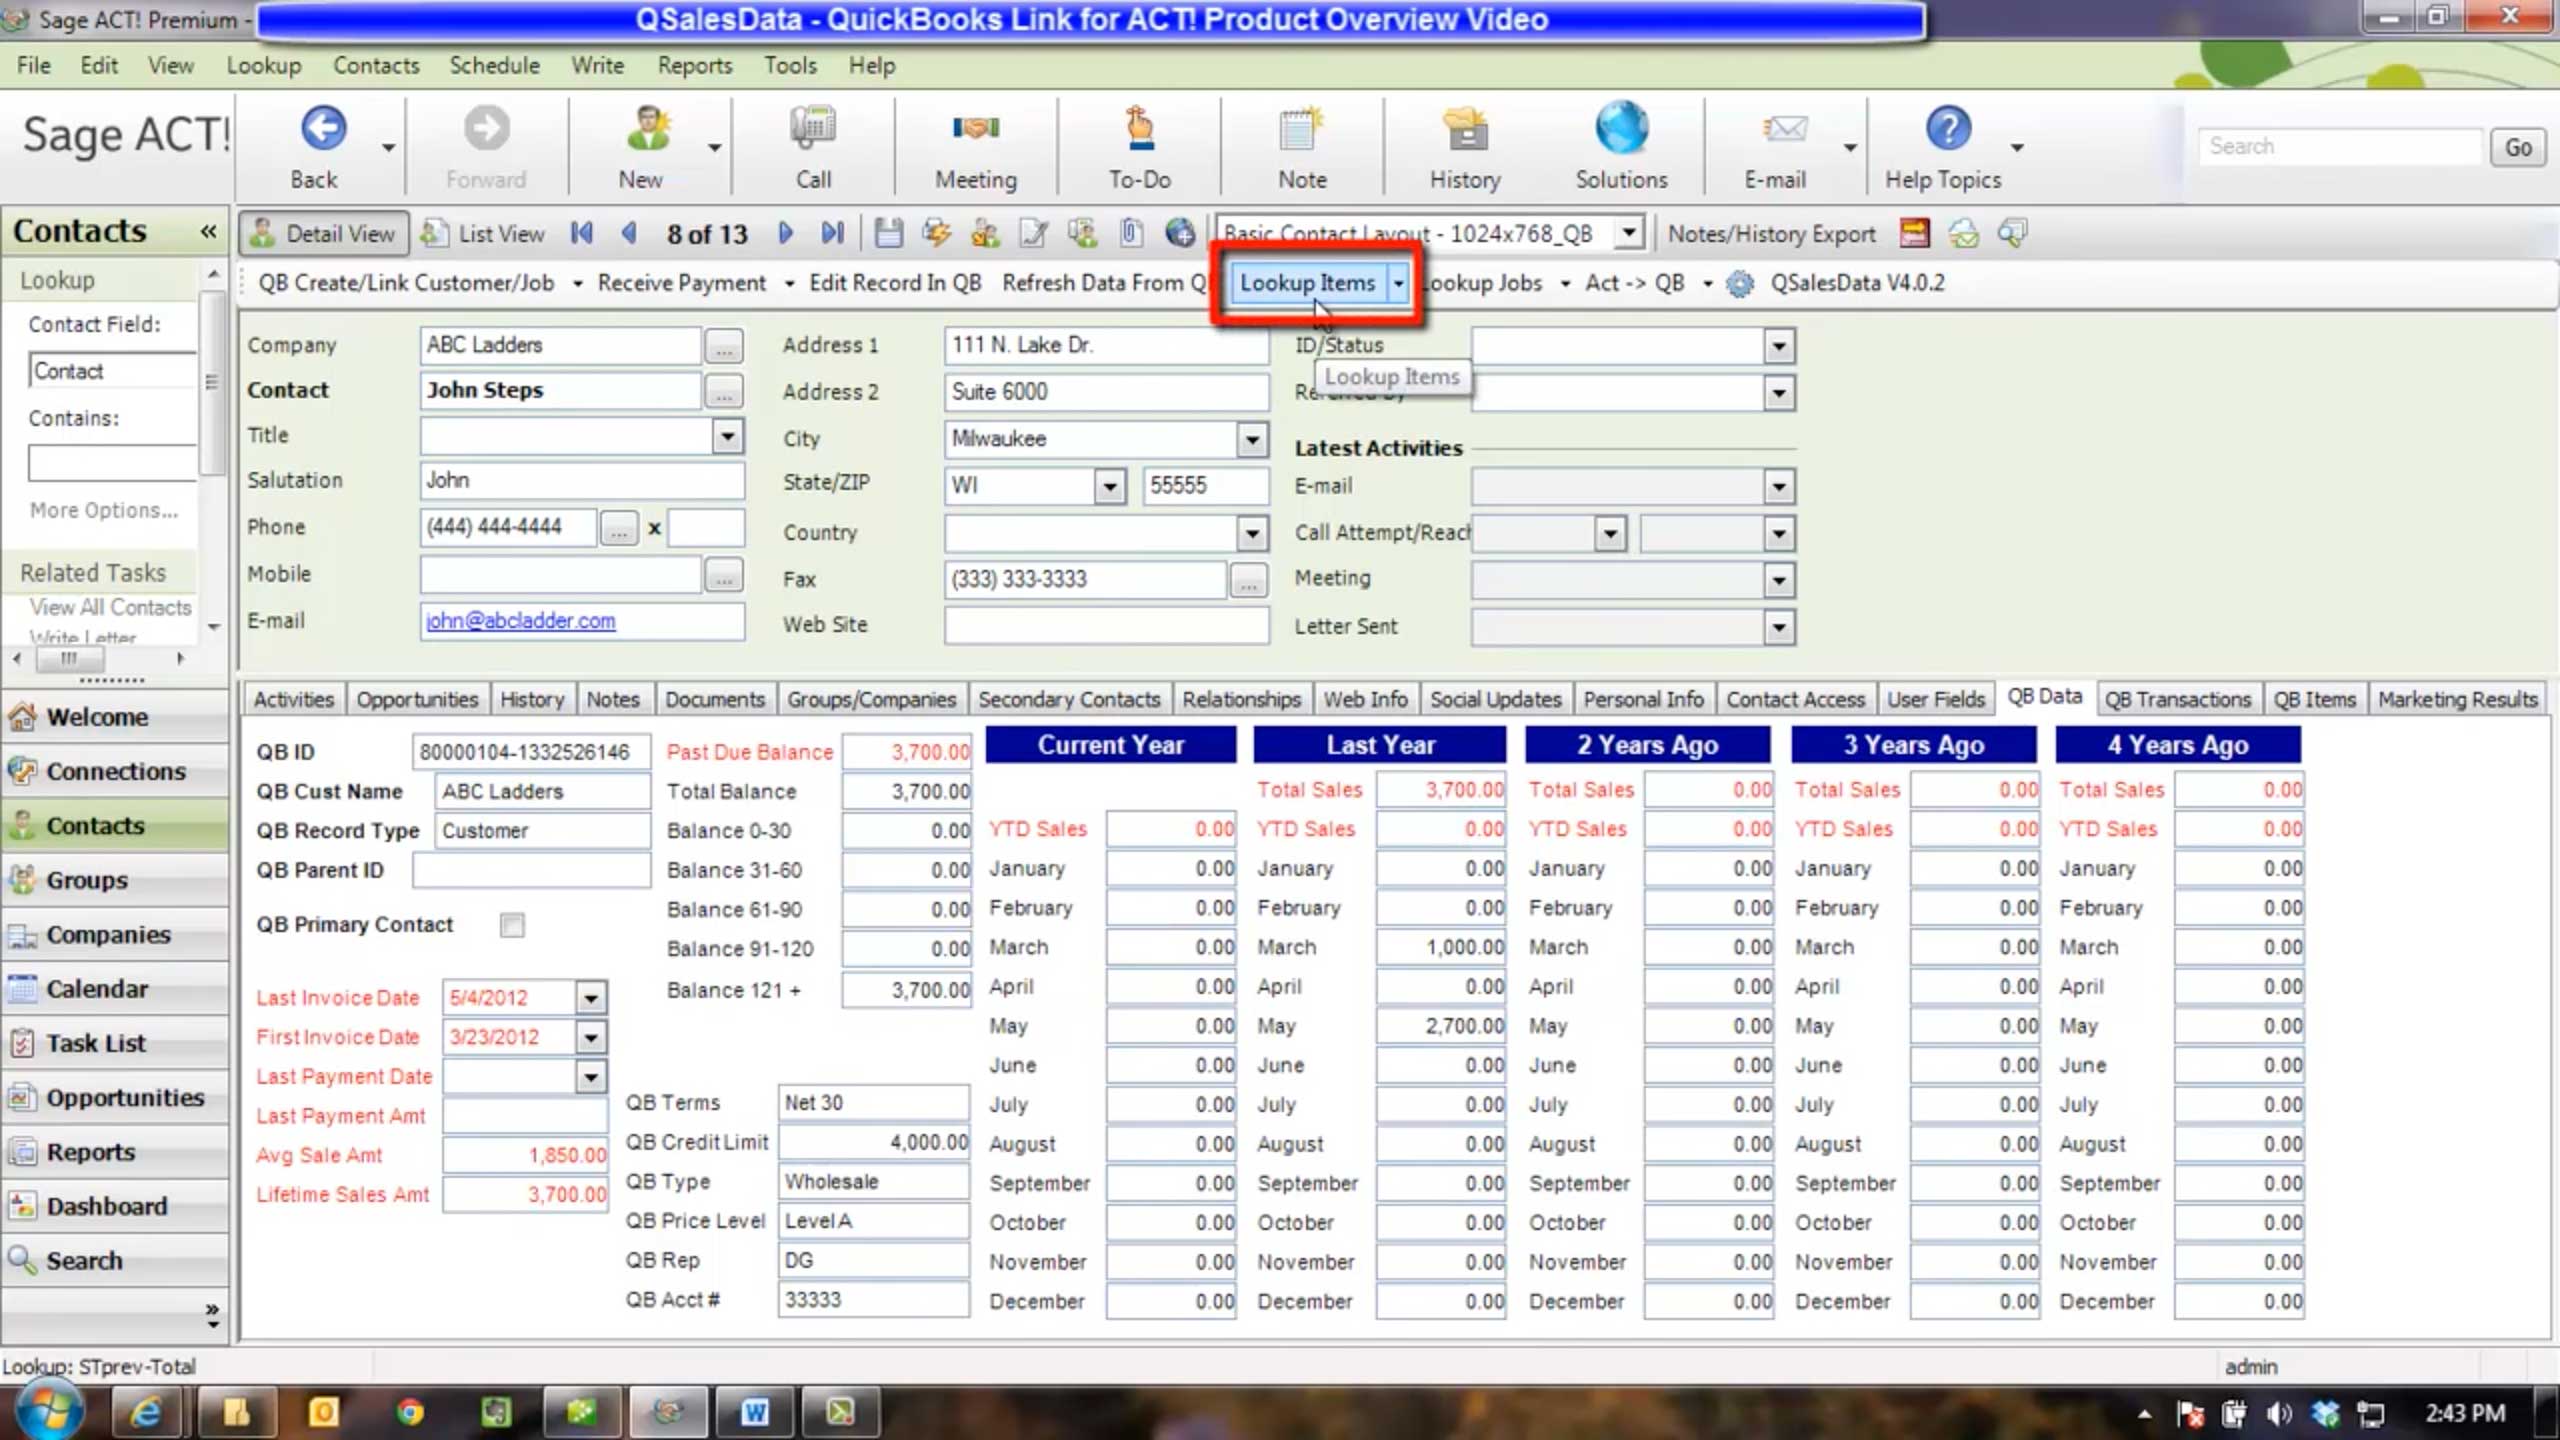Click the Call phone icon

tap(812, 129)
